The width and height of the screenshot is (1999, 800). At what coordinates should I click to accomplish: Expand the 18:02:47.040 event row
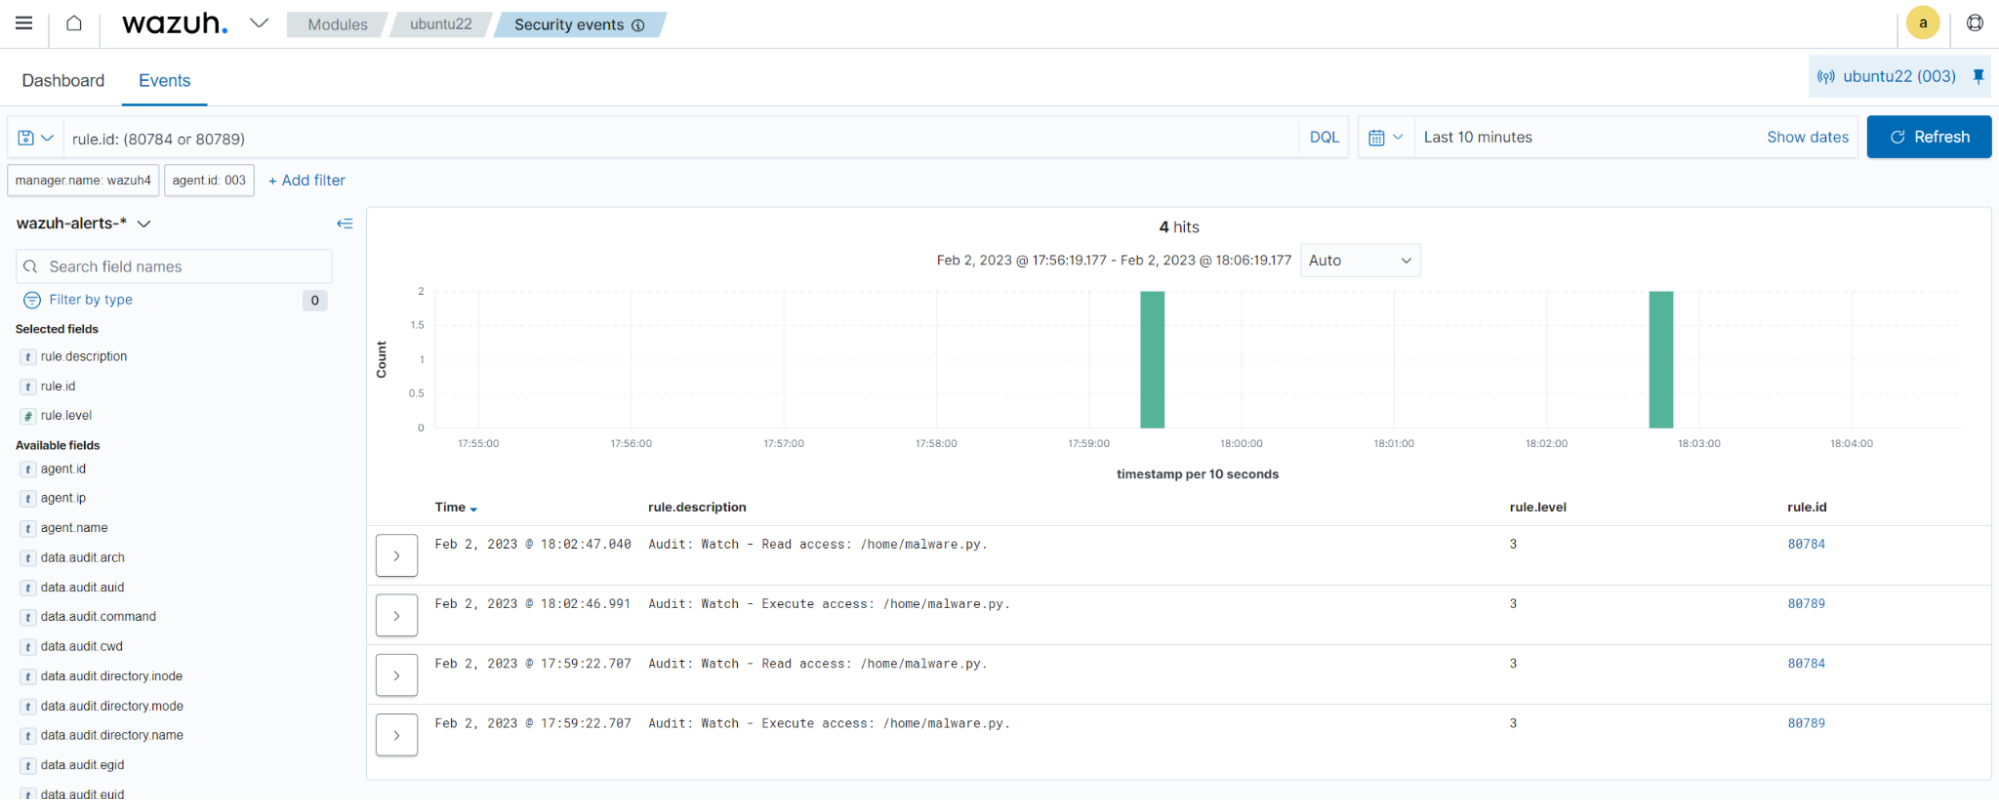(x=397, y=556)
